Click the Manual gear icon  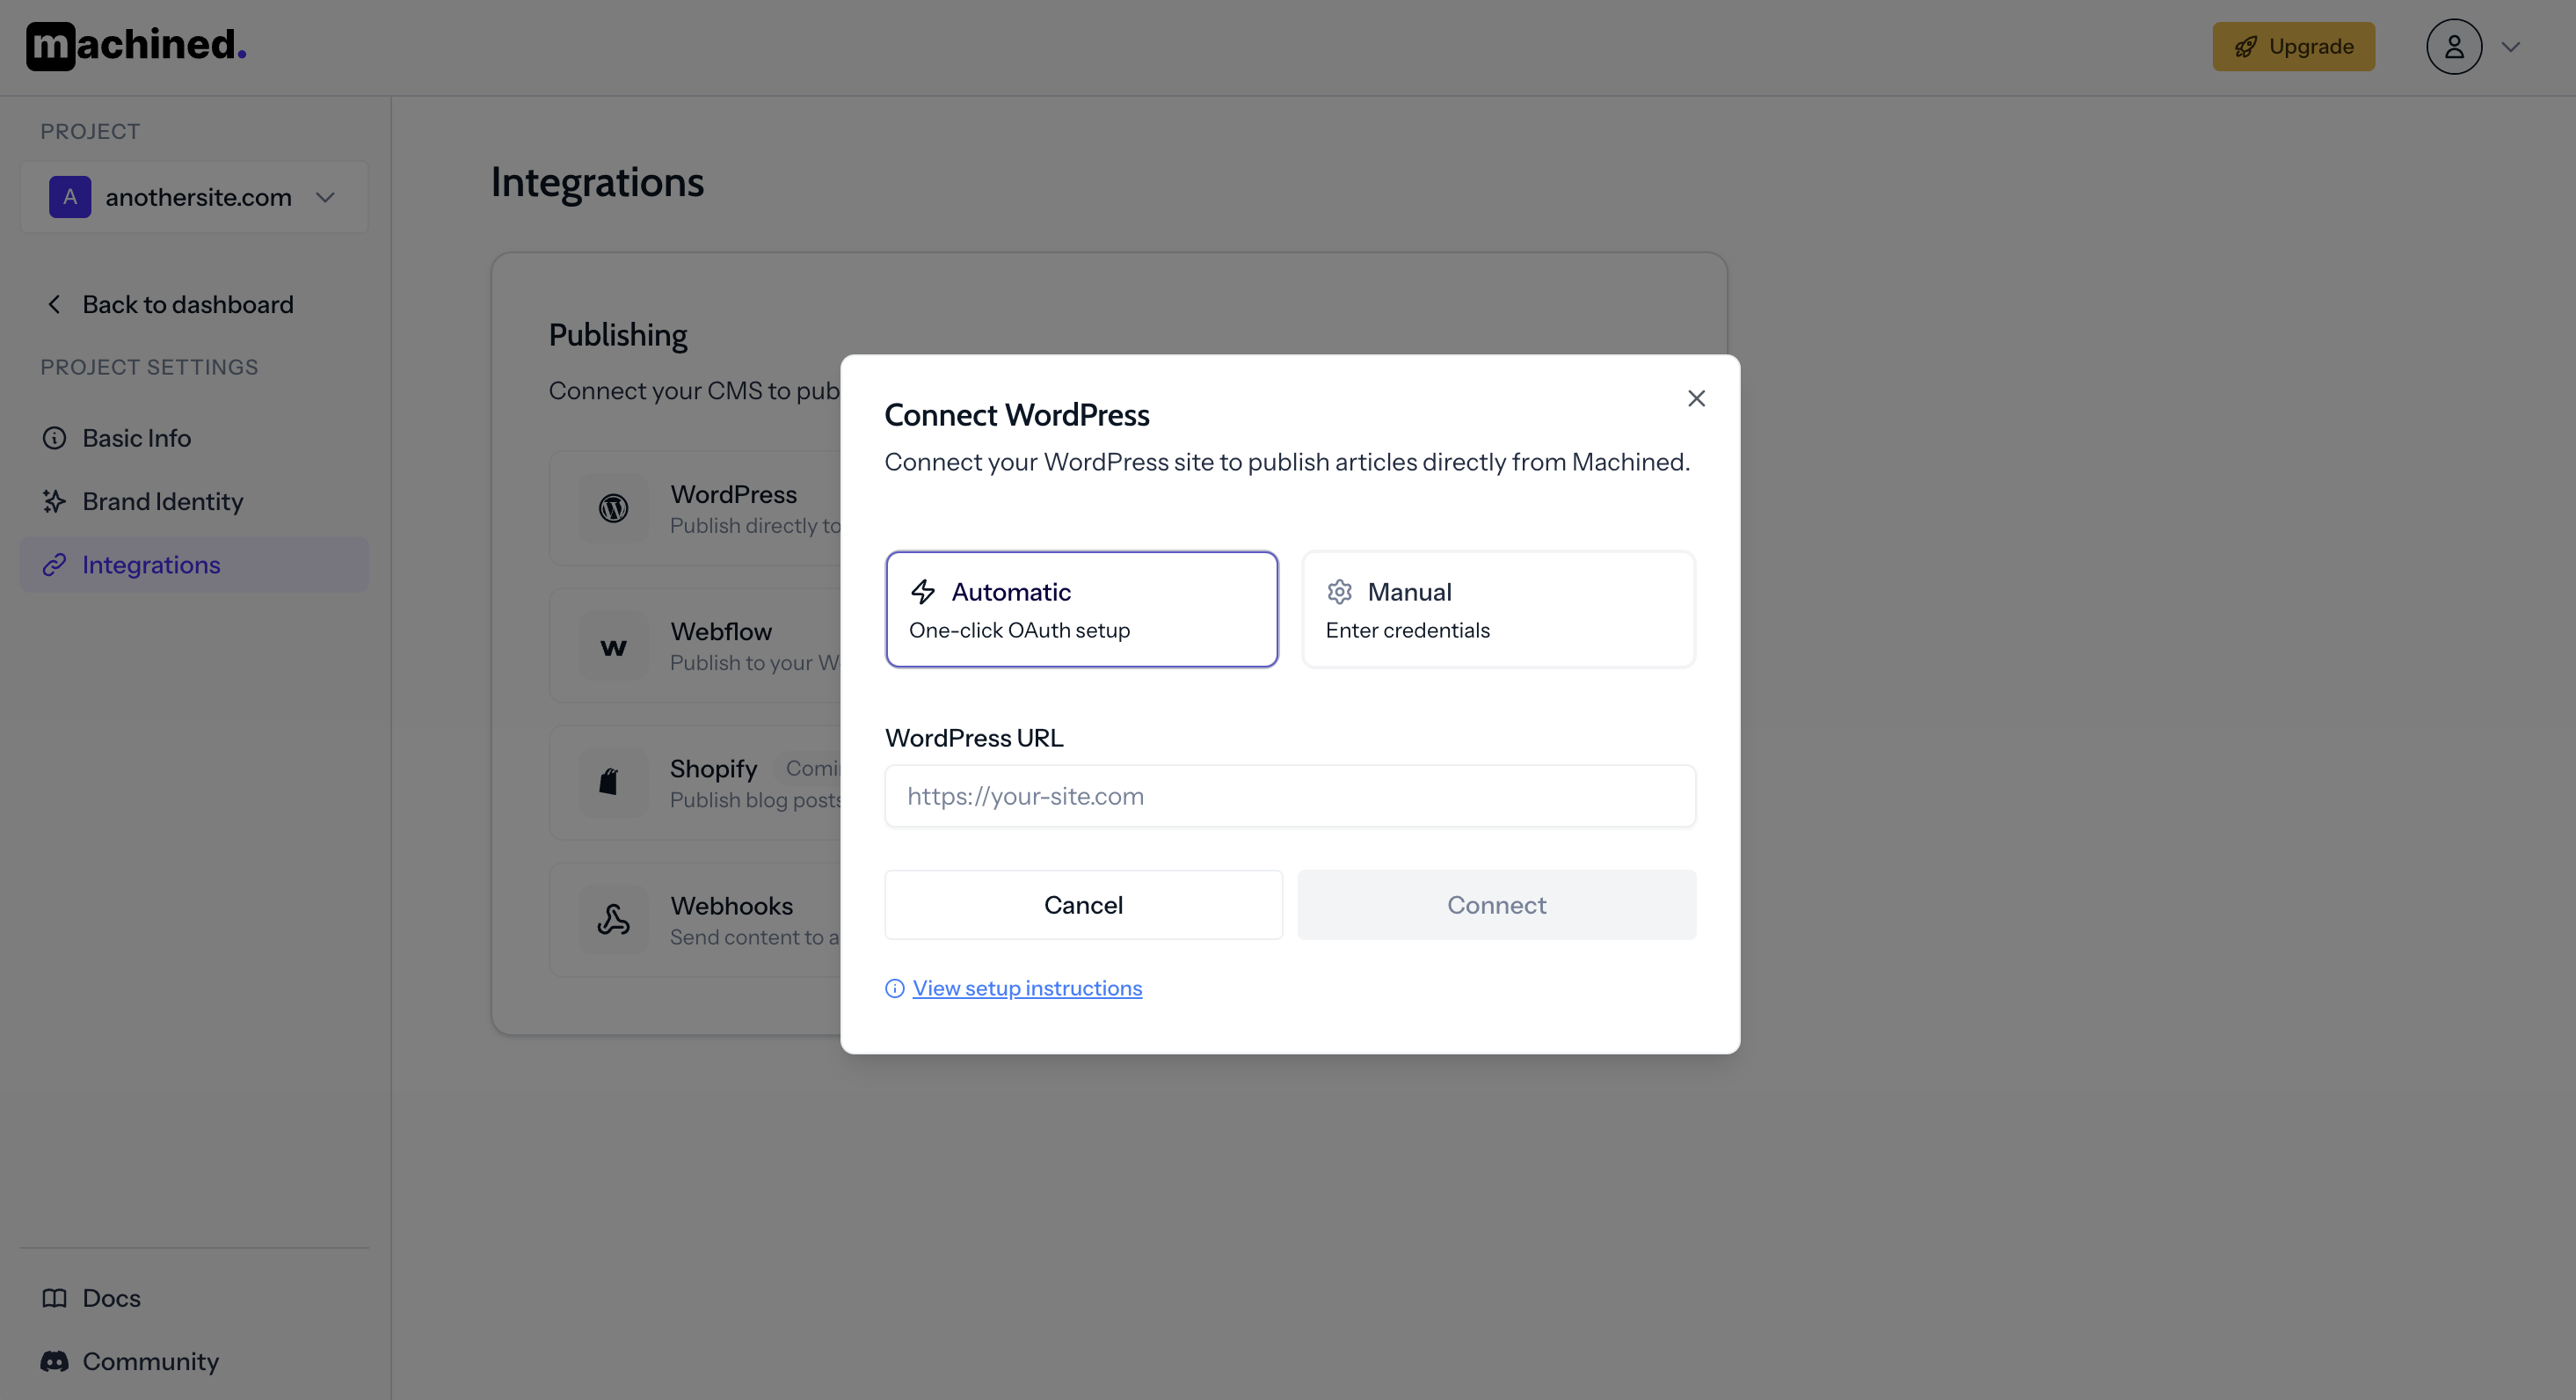[1339, 592]
